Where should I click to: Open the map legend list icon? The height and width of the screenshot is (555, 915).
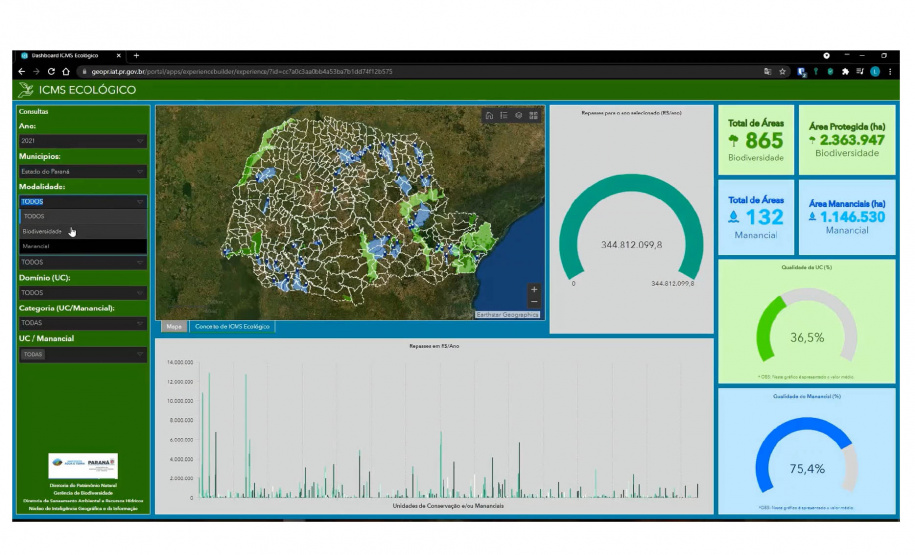coord(504,116)
